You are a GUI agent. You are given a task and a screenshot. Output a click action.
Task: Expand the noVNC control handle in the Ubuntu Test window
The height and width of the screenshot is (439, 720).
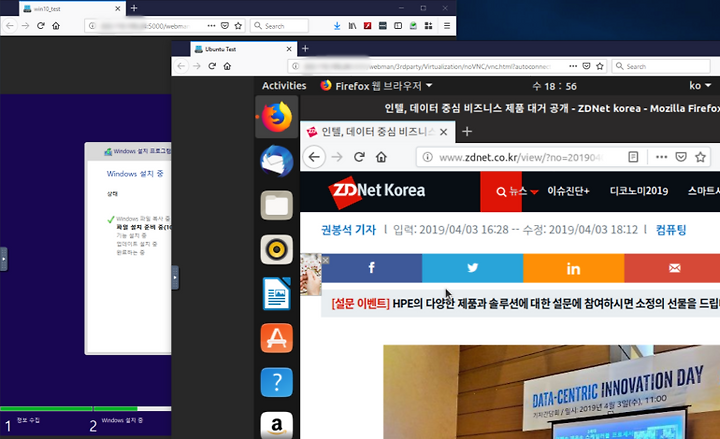click(x=175, y=277)
